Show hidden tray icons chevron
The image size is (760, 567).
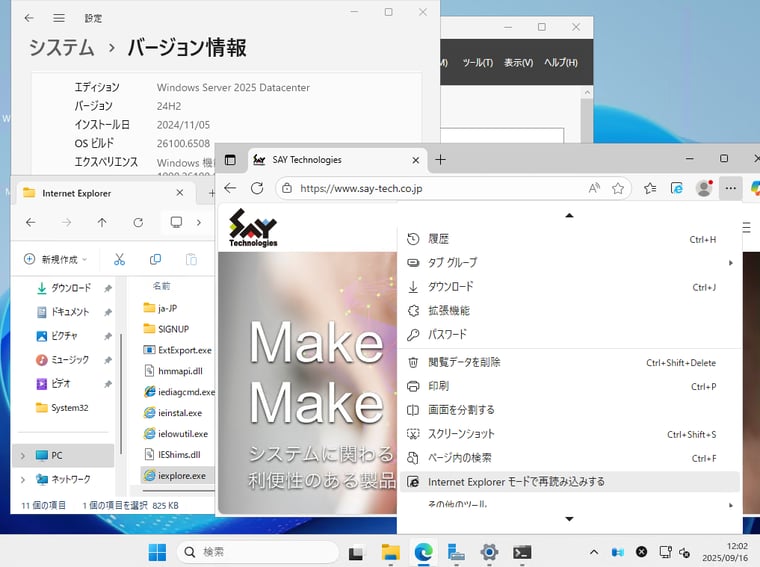(594, 552)
